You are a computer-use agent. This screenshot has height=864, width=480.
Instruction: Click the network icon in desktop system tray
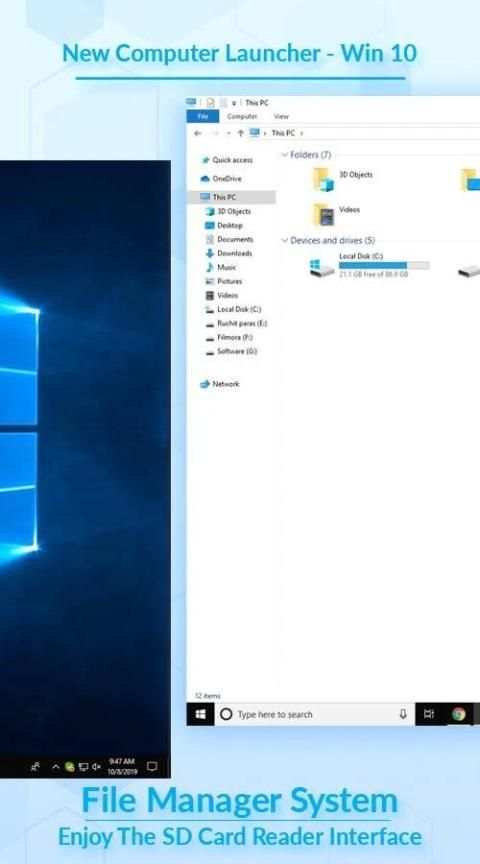[x=83, y=766]
